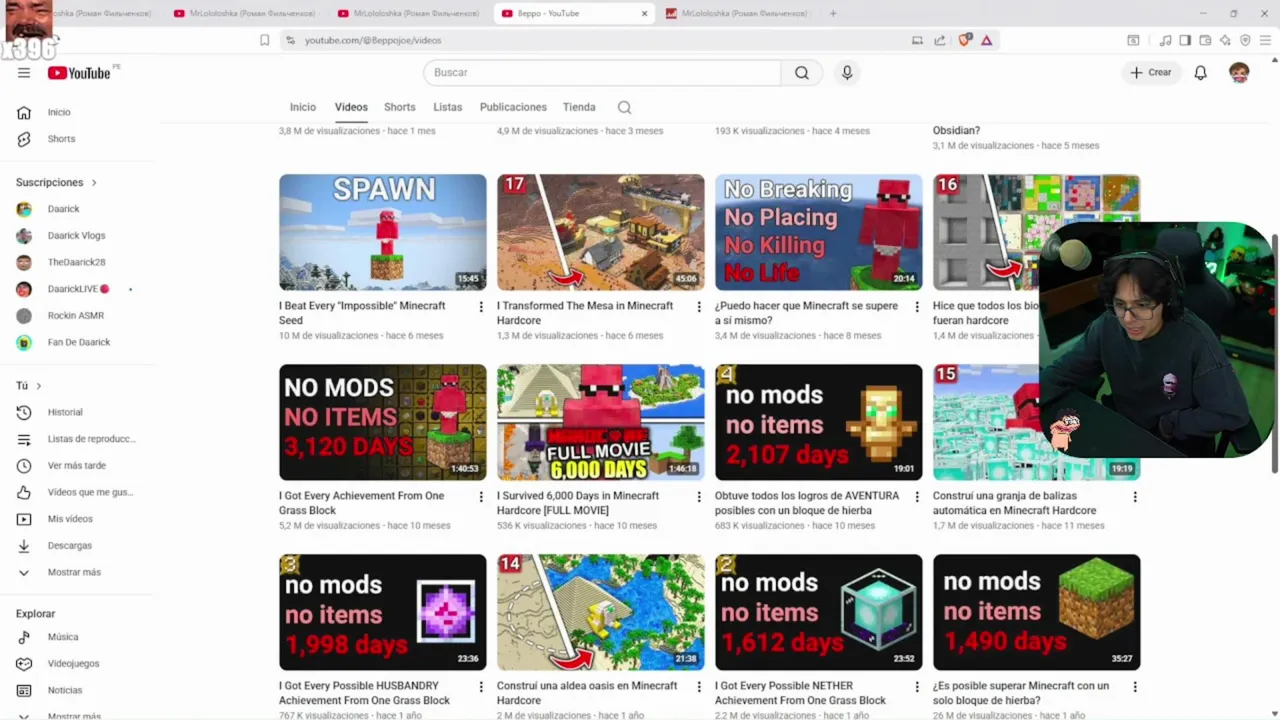This screenshot has width=1280, height=720.
Task: Open the Leo AI sparkle icon
Action: click(1225, 40)
